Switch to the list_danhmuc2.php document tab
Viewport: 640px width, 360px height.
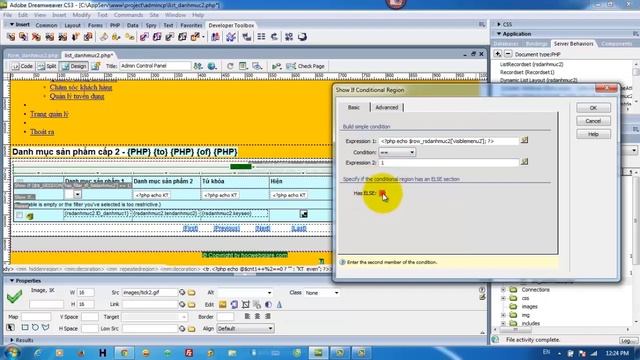coord(89,55)
